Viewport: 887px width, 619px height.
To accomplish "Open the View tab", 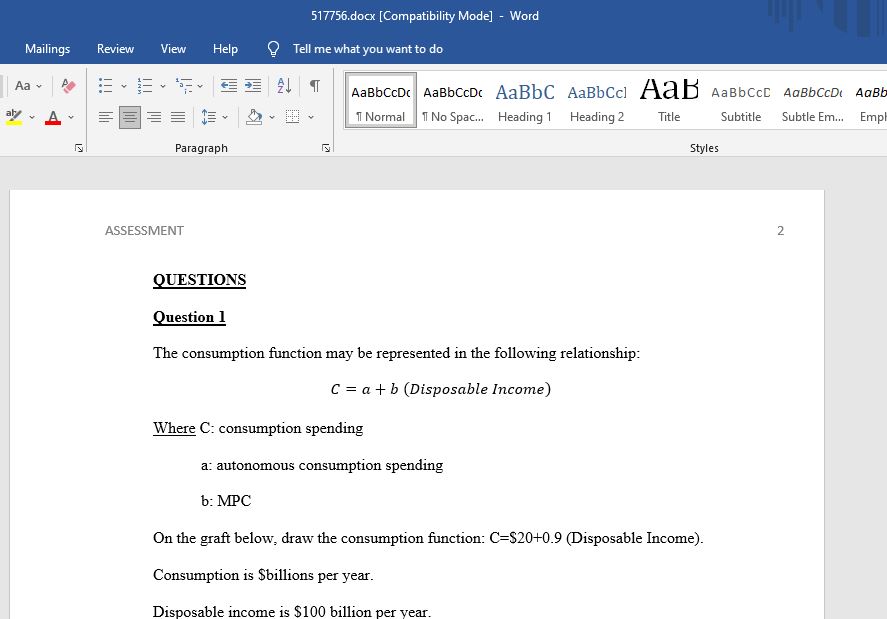I will coord(173,49).
